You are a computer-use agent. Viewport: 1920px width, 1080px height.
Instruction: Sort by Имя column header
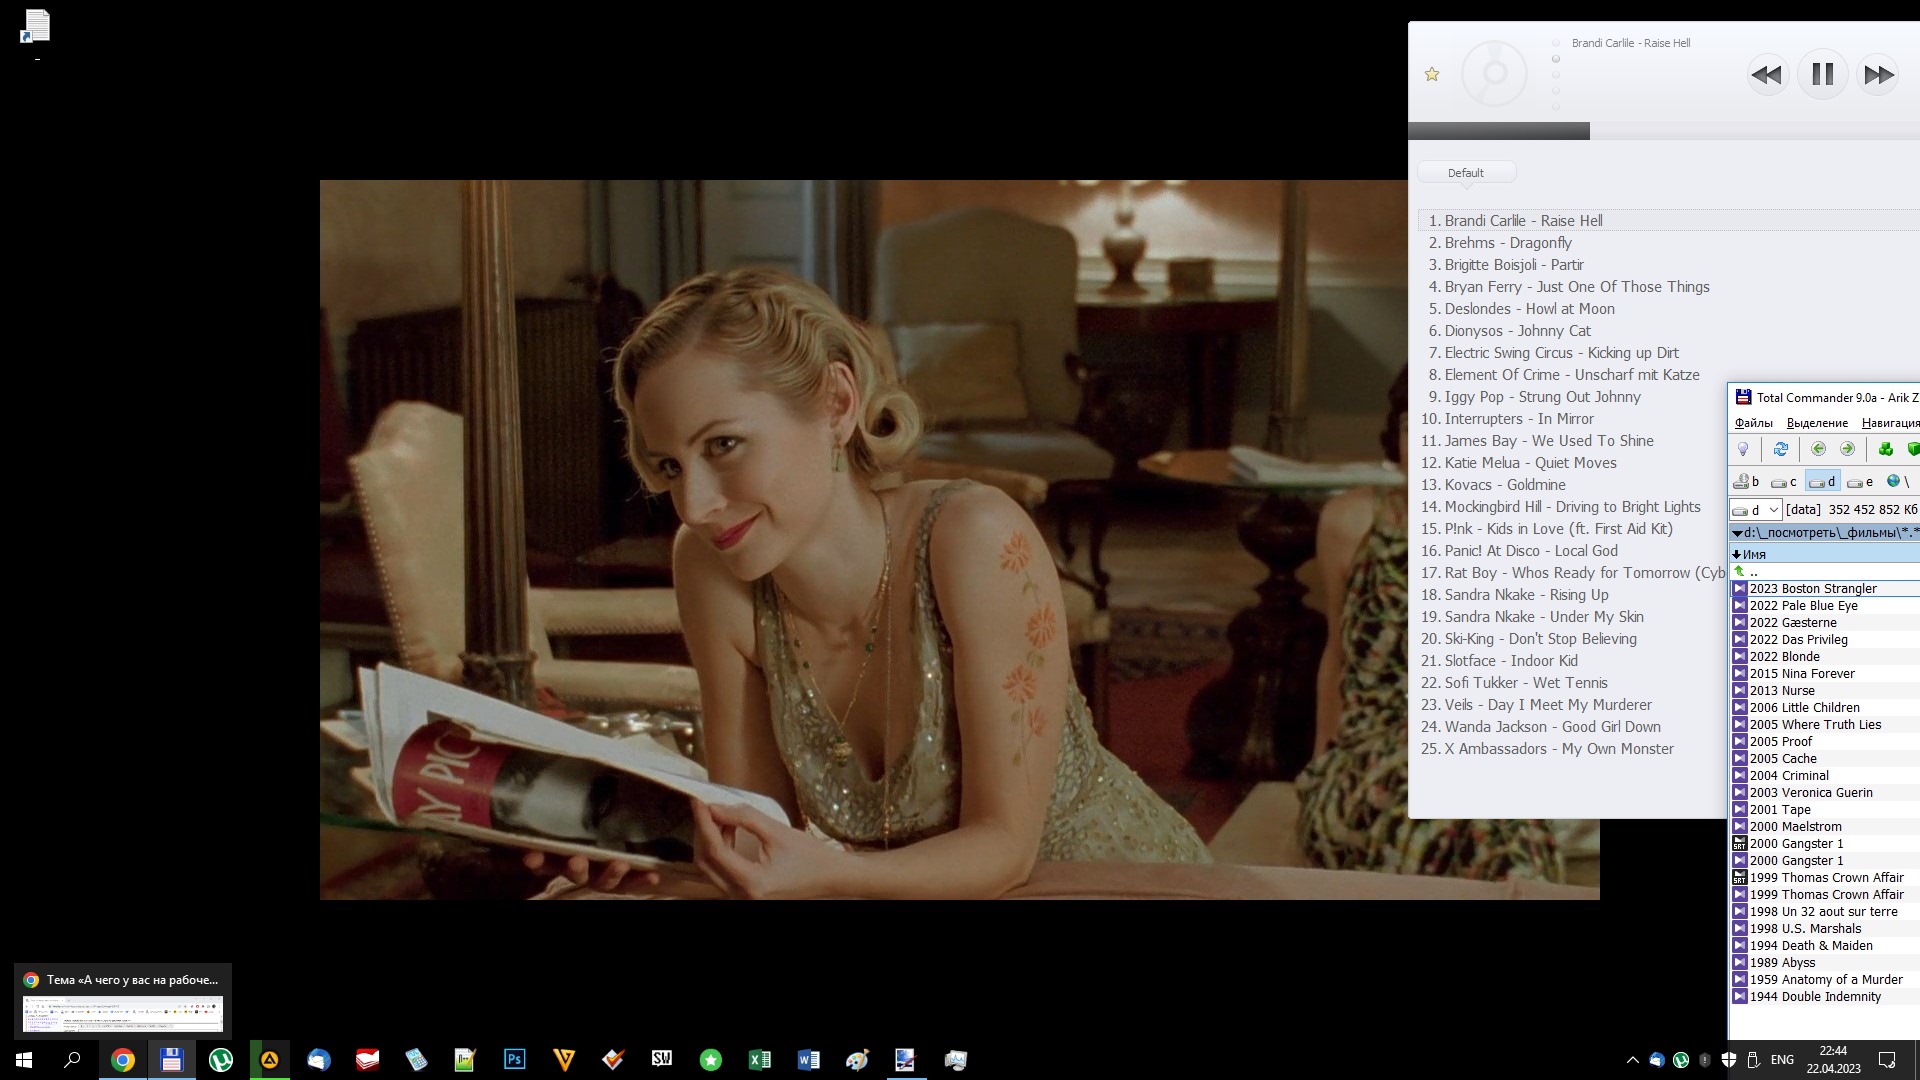click(1825, 554)
